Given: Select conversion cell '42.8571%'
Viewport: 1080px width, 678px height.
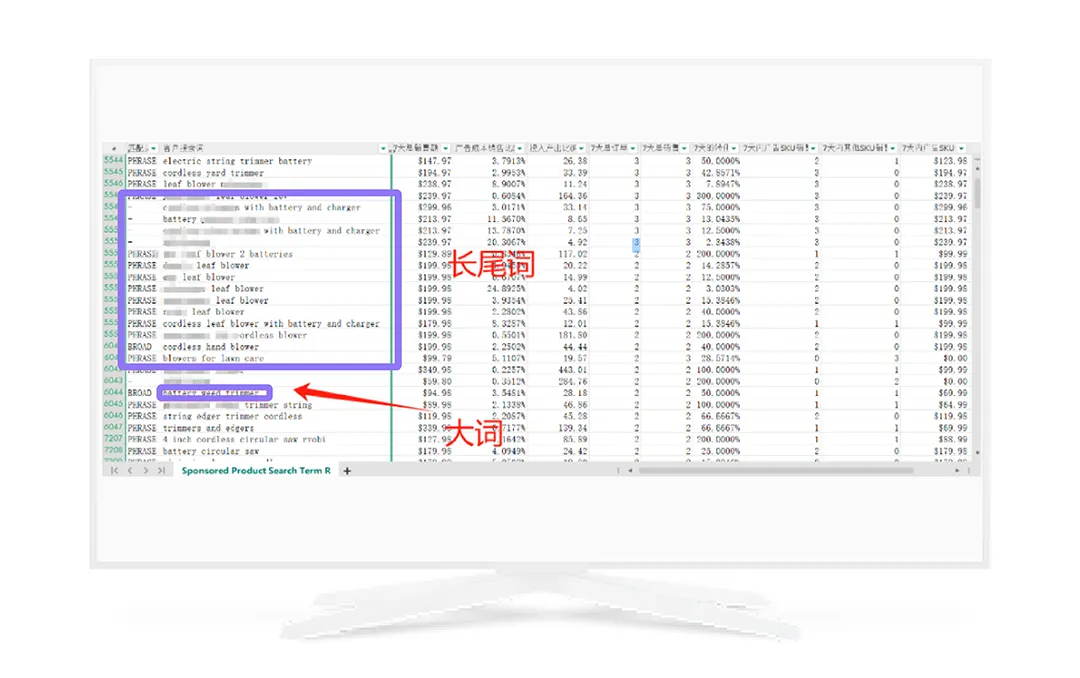Looking at the screenshot, I should 721,173.
